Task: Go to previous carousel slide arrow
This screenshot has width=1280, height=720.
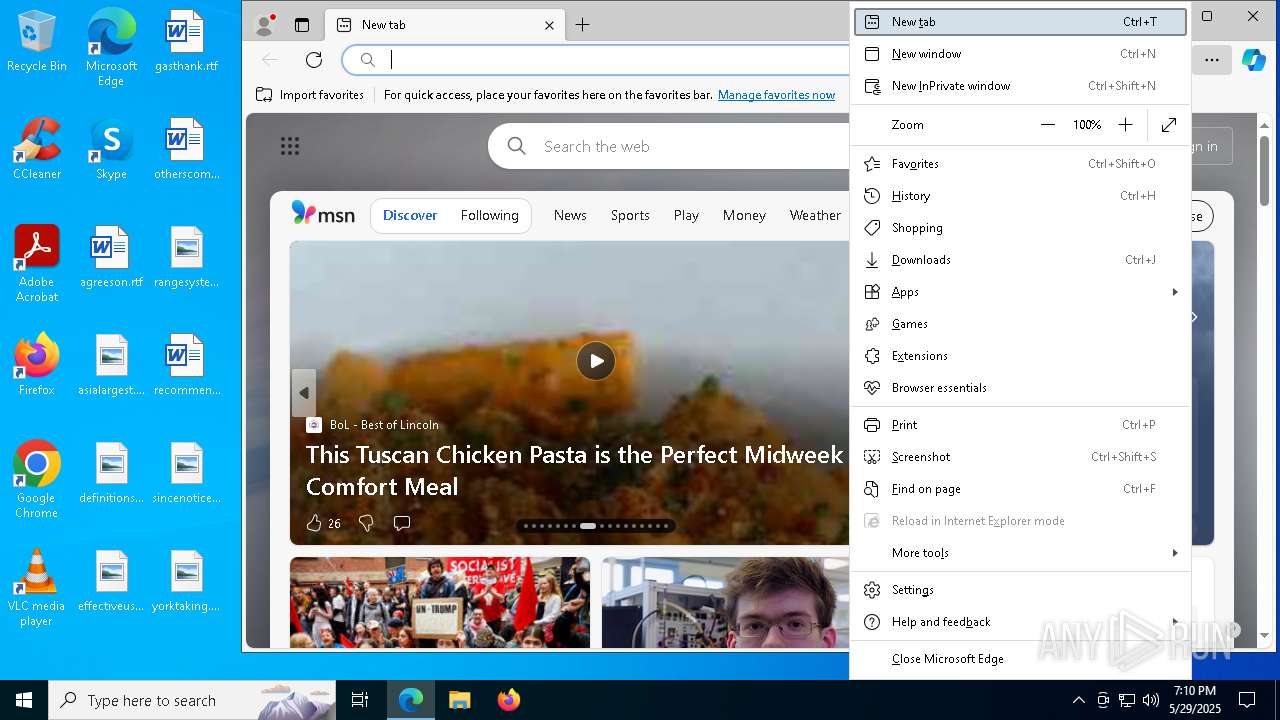Action: (x=304, y=393)
